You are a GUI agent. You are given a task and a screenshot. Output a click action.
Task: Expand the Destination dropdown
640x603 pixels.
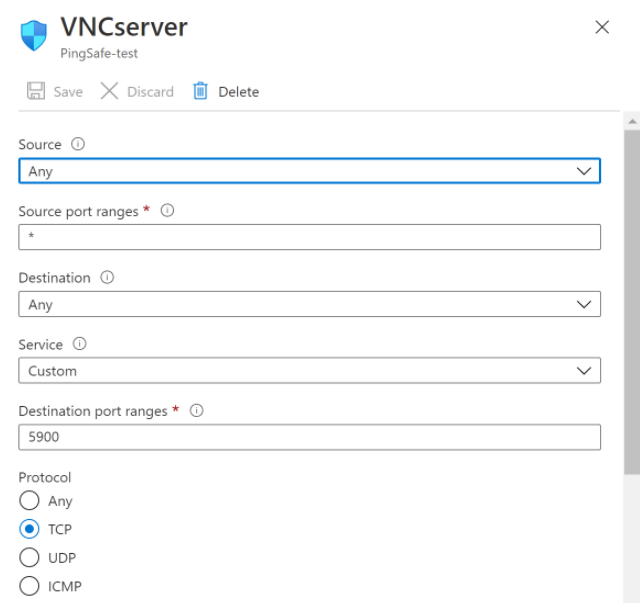coord(309,304)
